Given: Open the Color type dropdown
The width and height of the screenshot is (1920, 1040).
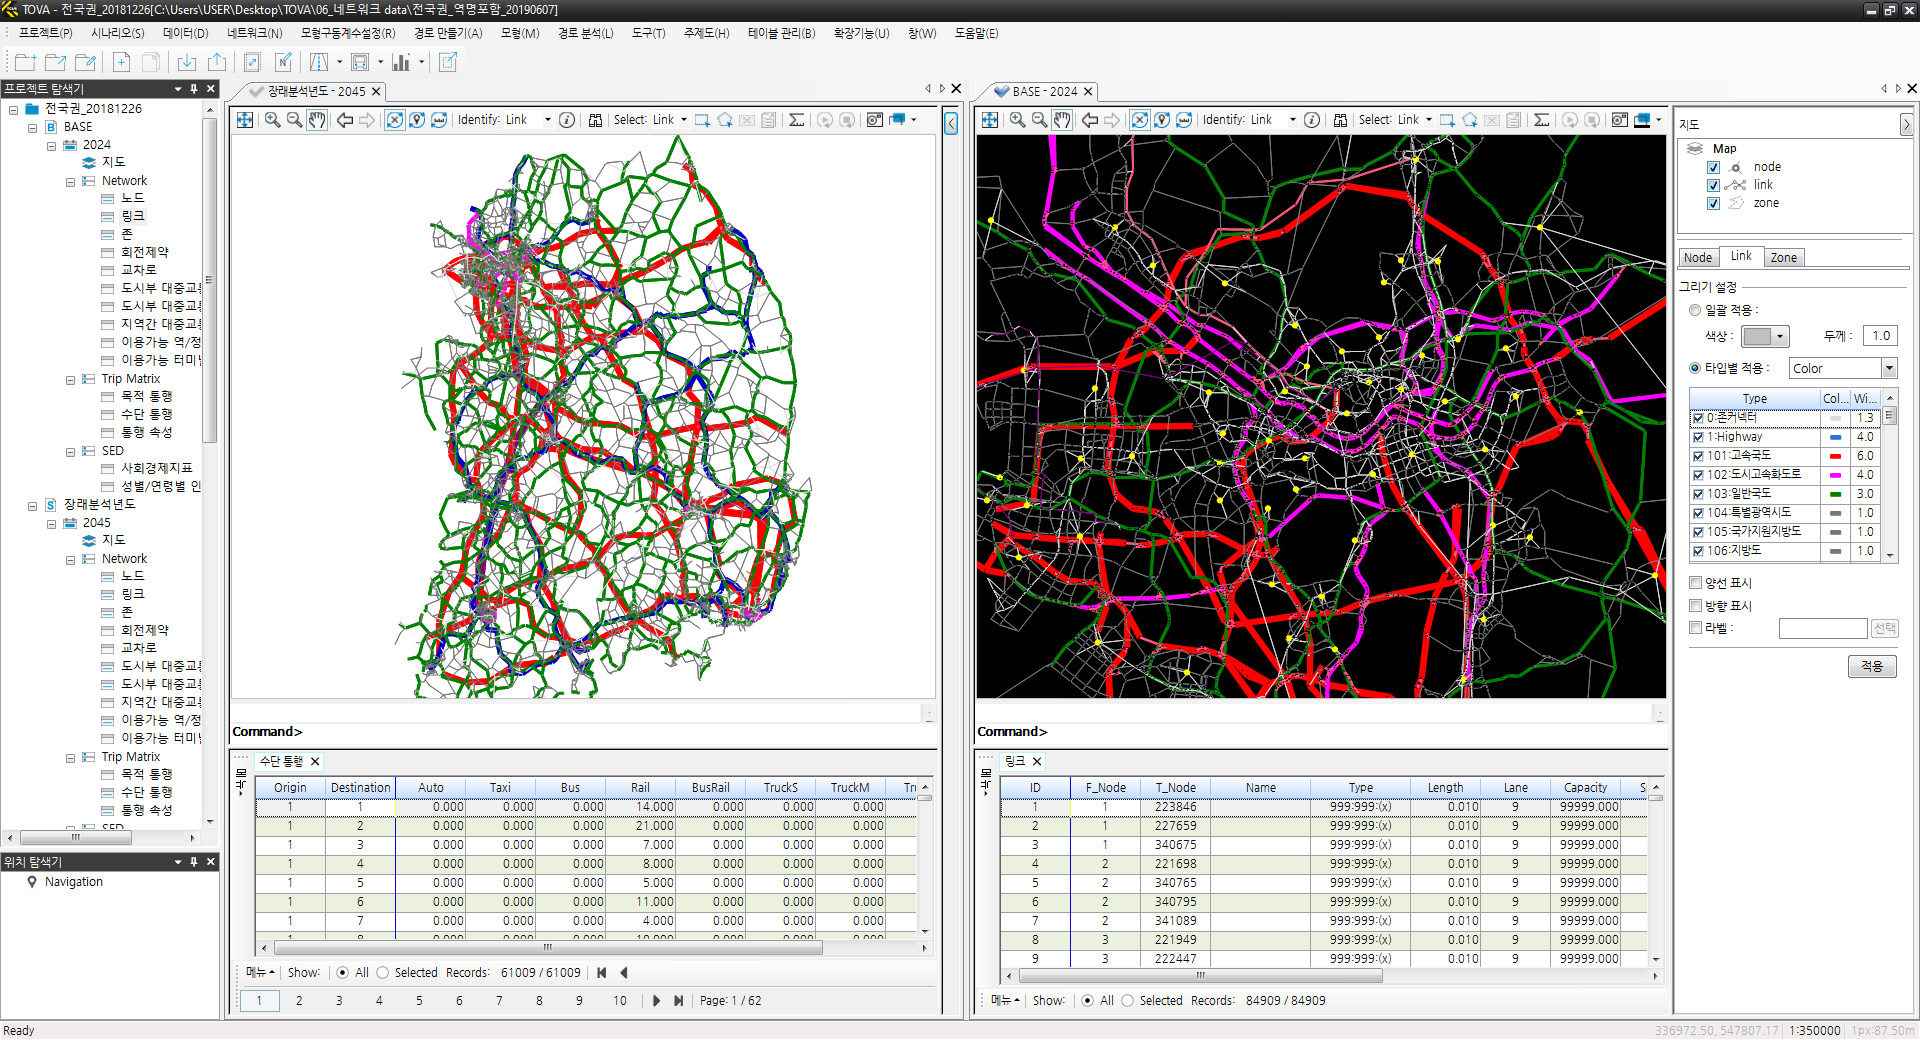Looking at the screenshot, I should coord(1889,369).
